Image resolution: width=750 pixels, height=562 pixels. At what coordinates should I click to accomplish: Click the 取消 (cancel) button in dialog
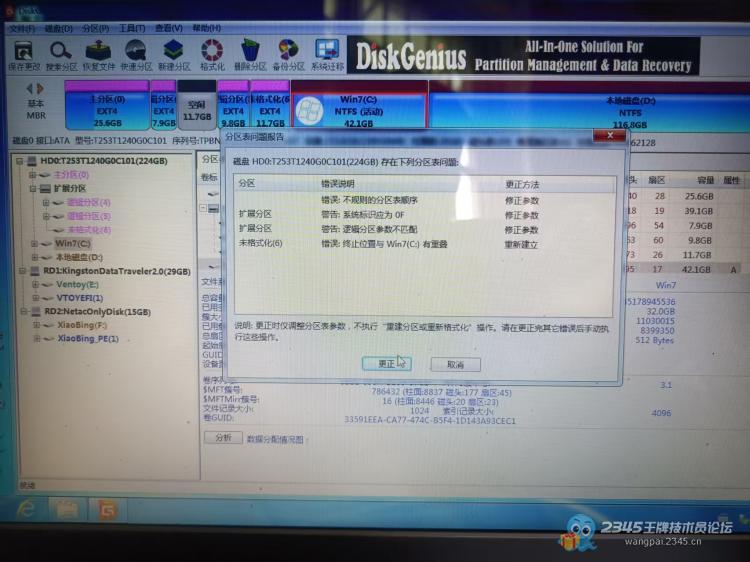[455, 365]
